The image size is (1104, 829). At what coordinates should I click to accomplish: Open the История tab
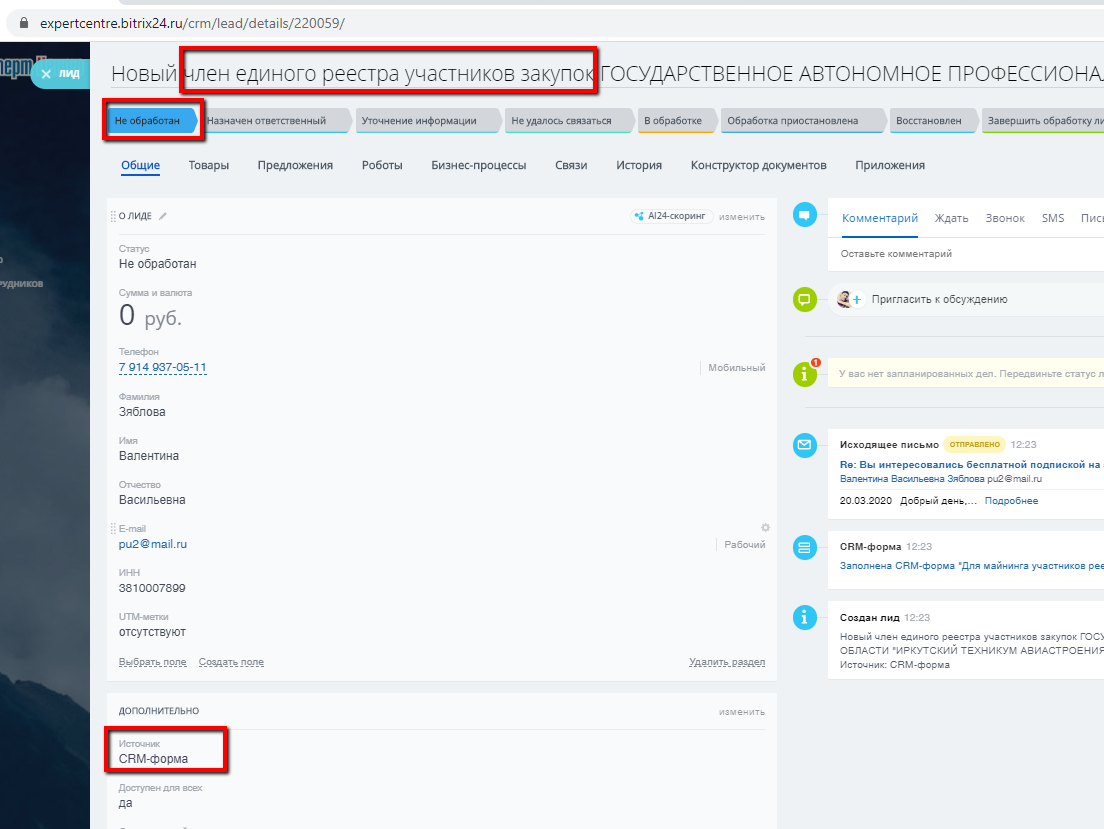(x=639, y=166)
